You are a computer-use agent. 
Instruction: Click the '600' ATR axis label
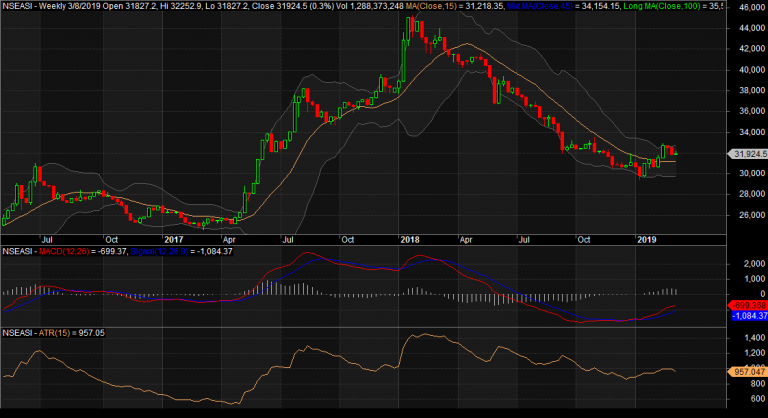[757, 399]
